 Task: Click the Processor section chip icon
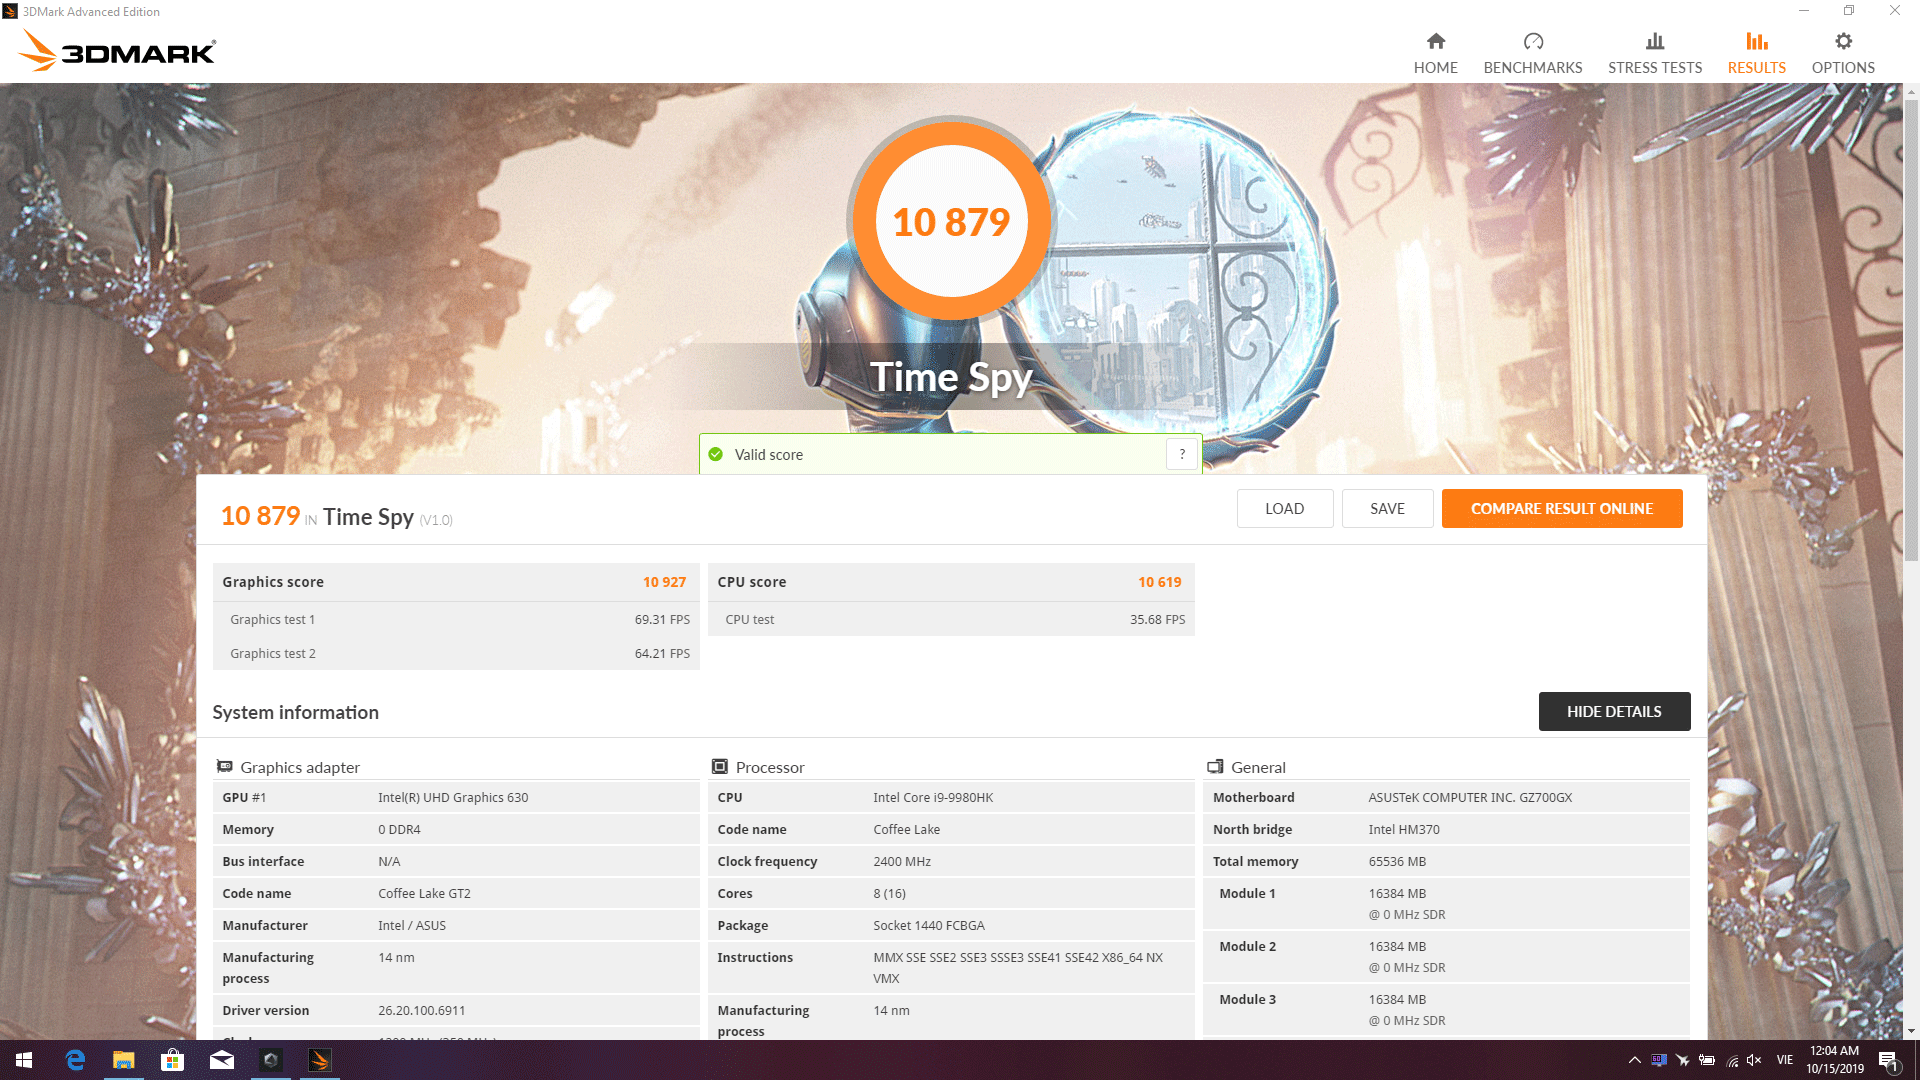(x=719, y=766)
